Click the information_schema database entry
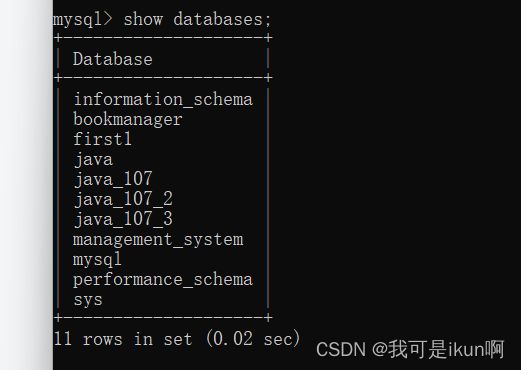This screenshot has width=521, height=370. [163, 99]
